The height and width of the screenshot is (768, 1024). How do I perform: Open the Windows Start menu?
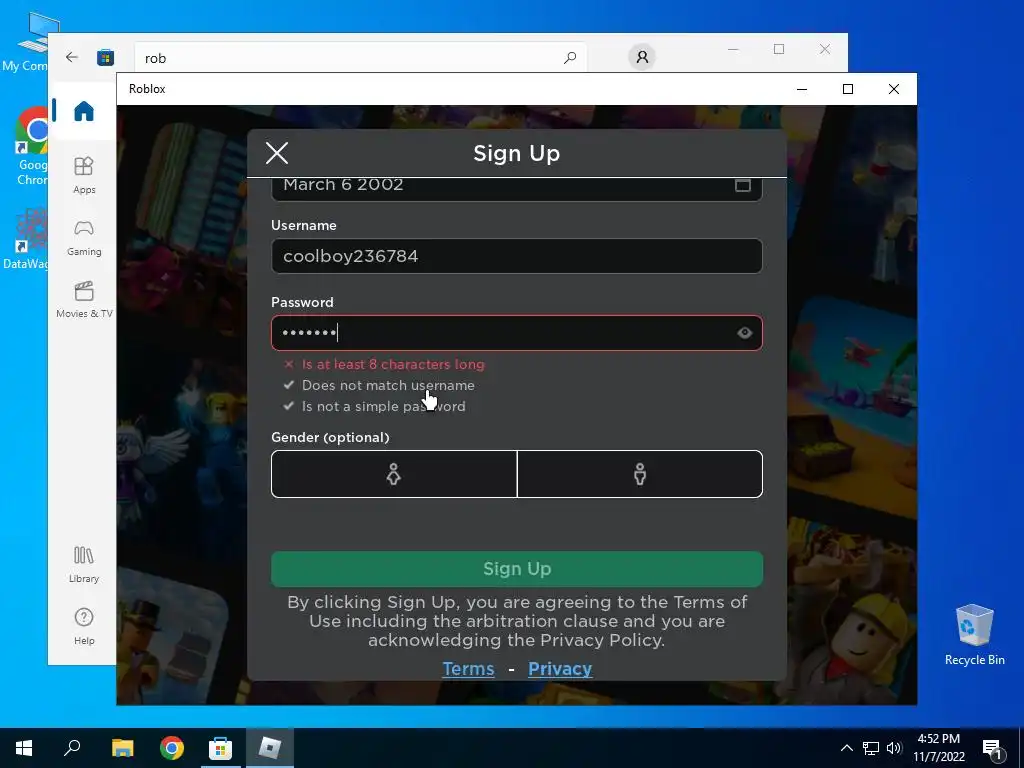(x=24, y=748)
